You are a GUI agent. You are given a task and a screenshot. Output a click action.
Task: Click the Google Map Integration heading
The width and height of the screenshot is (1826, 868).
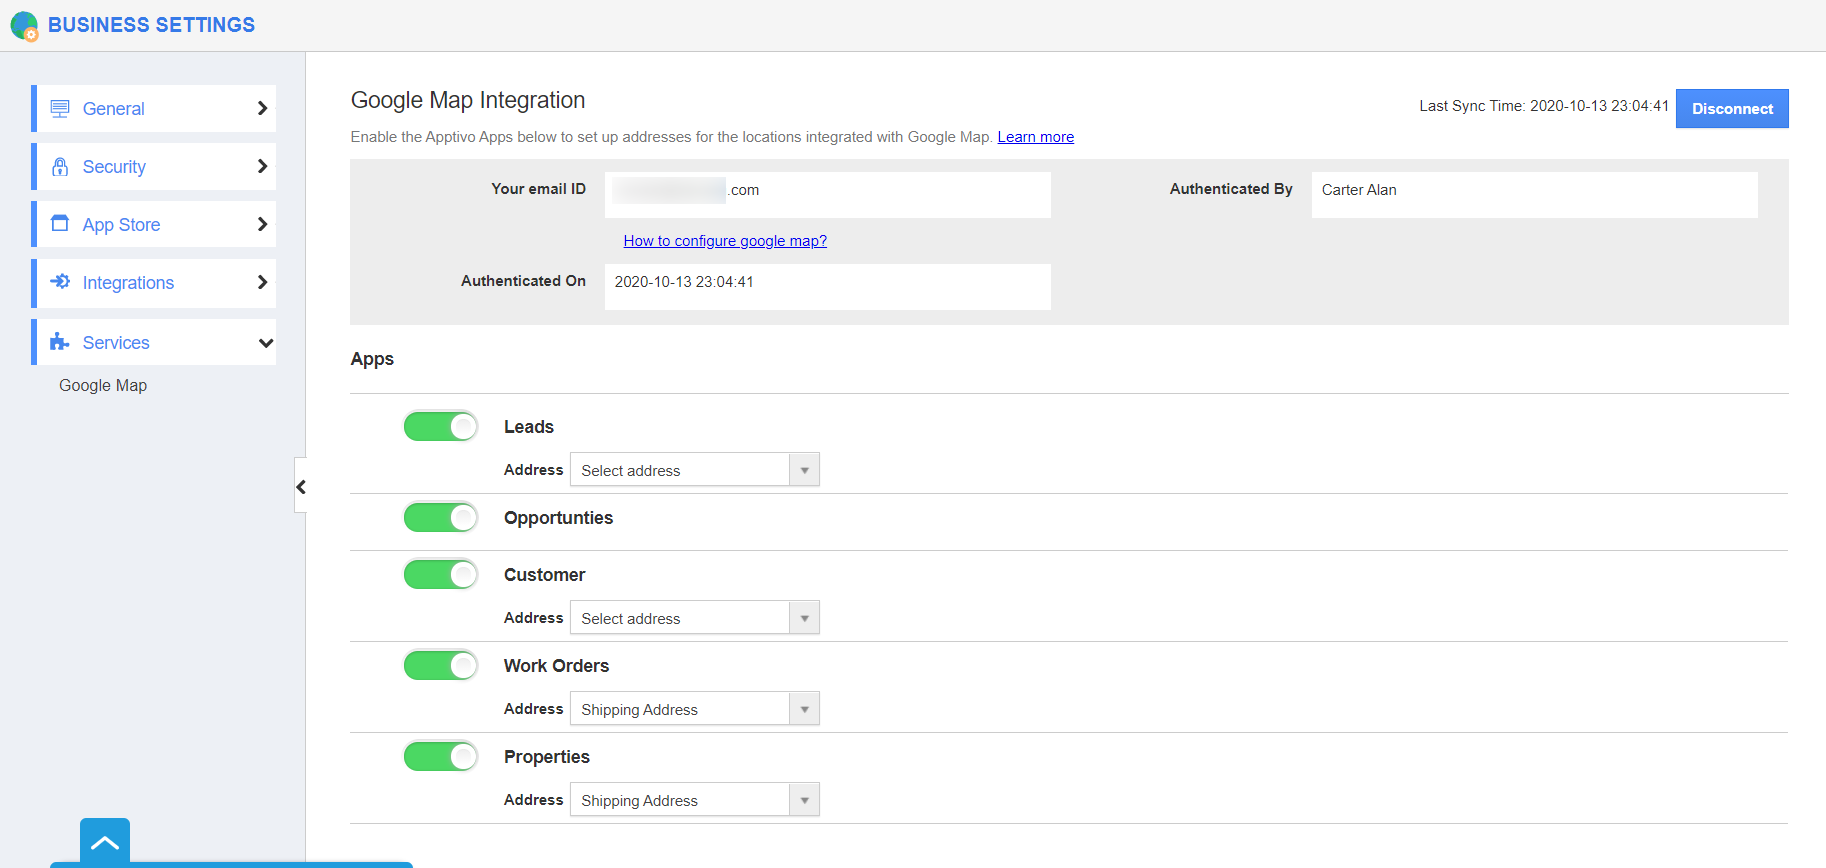coord(468,100)
